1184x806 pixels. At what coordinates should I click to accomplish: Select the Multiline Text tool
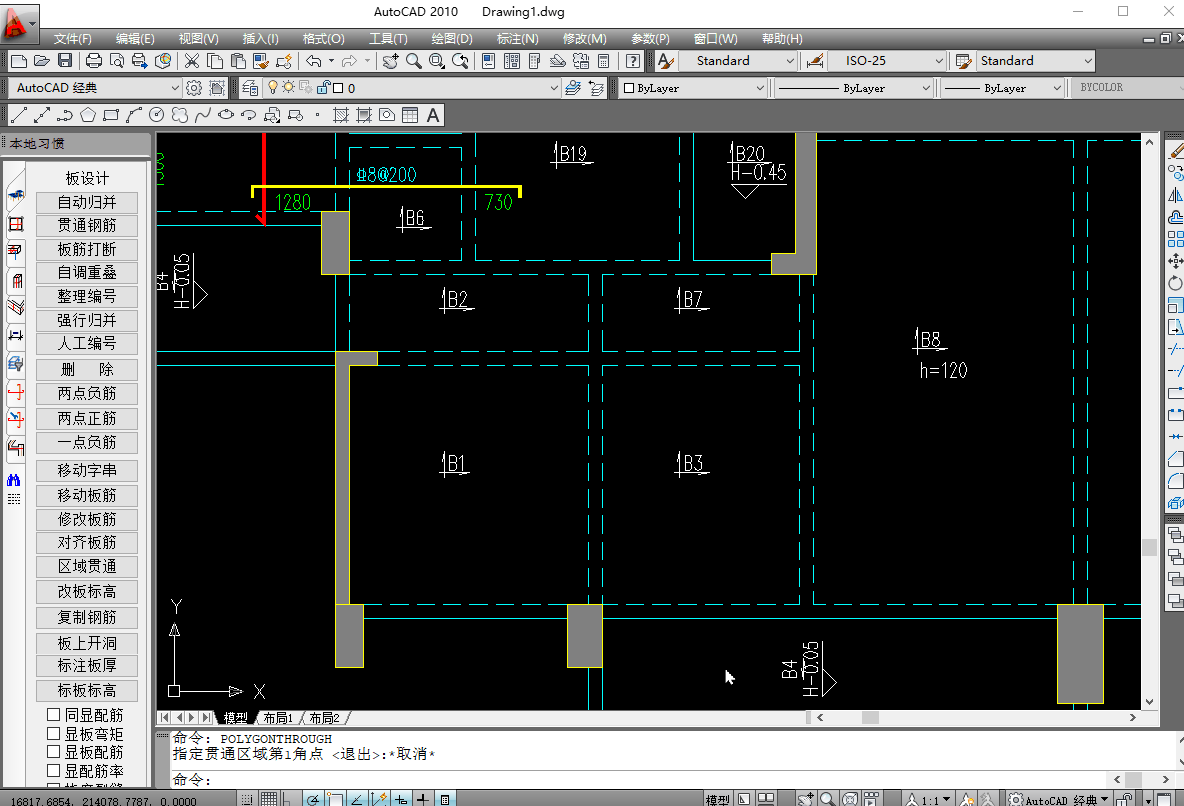coord(433,115)
